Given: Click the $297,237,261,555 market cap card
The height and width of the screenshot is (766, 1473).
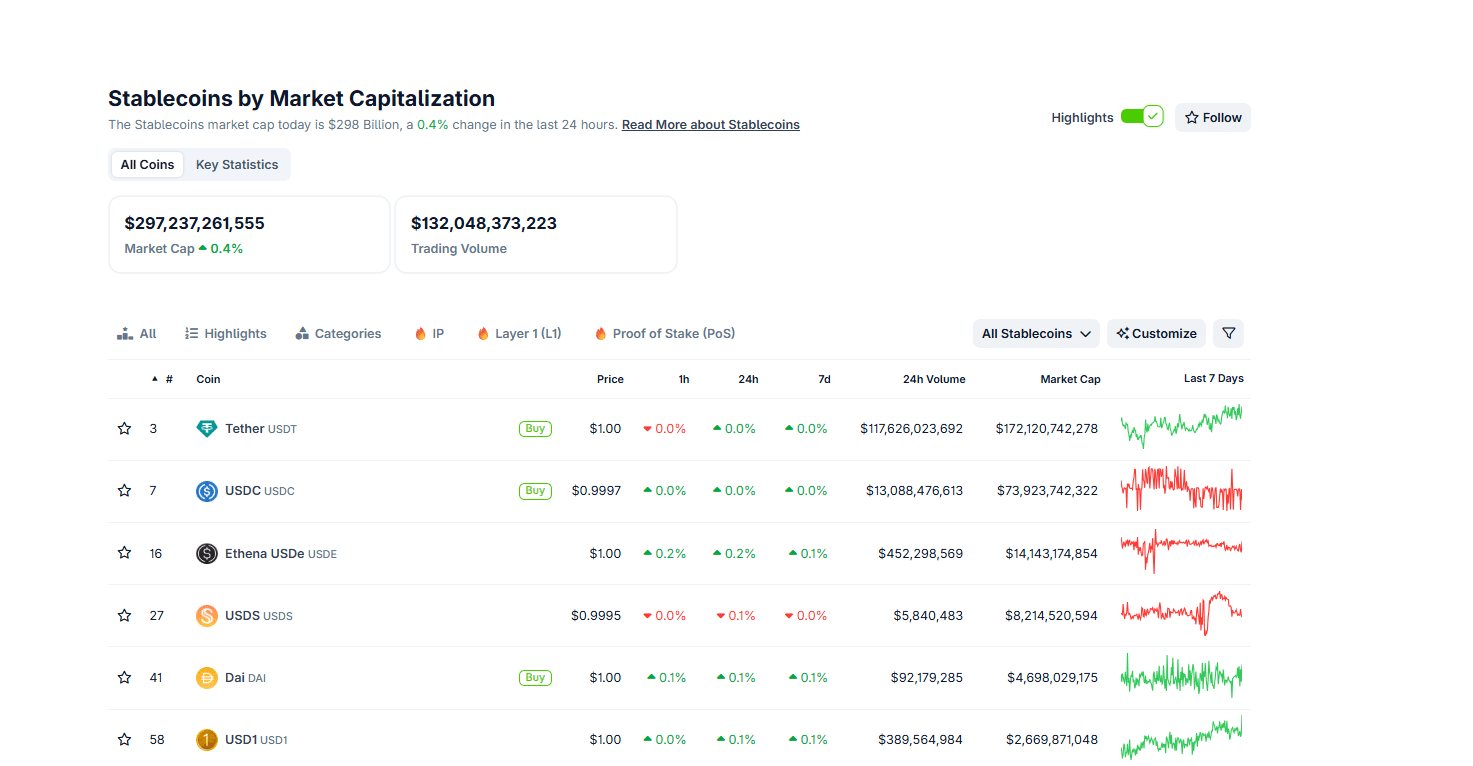Looking at the screenshot, I should 249,234.
